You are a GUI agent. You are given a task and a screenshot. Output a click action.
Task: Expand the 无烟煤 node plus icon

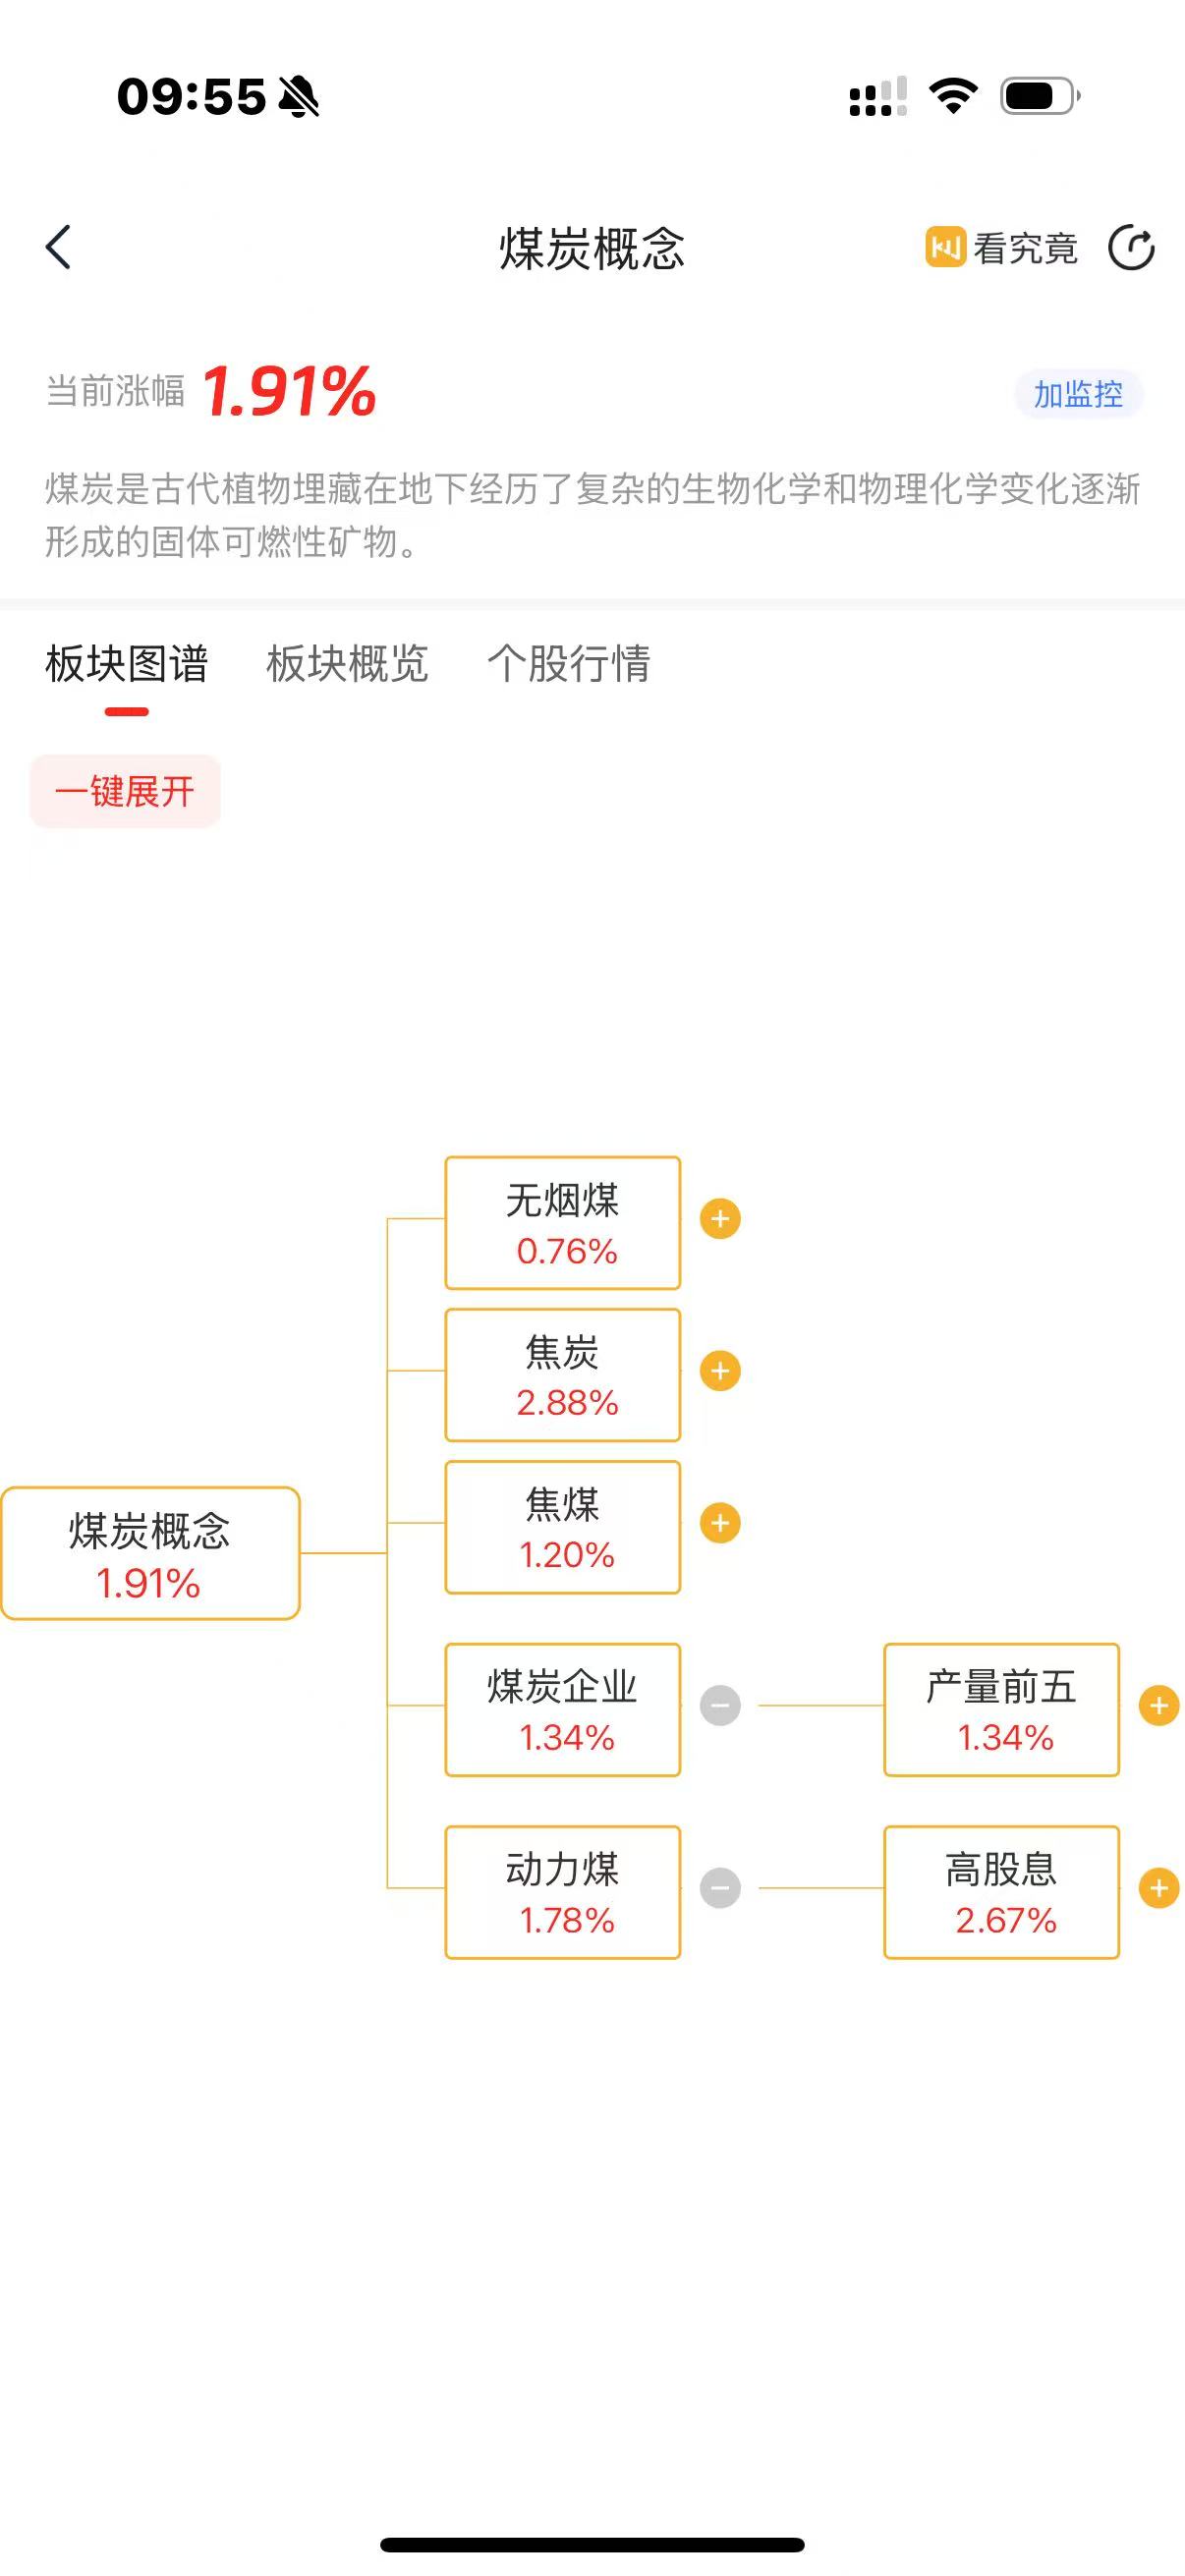(x=720, y=1219)
